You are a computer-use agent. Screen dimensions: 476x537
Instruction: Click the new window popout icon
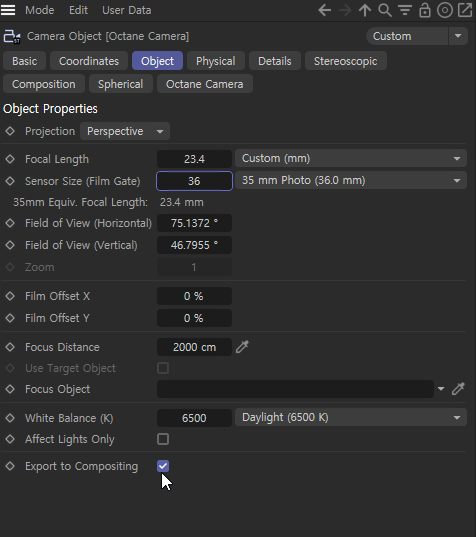[x=465, y=10]
